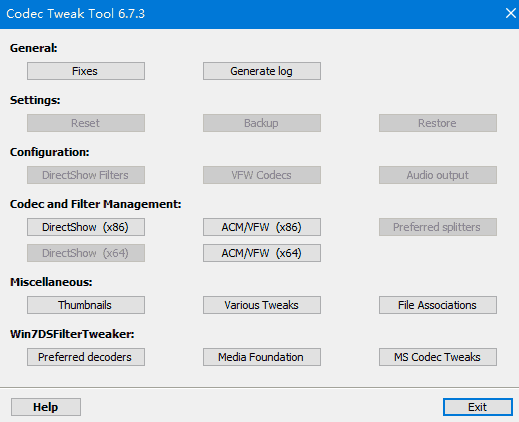Screen dimensions: 519x422
Task: Click the Settings: section heading
Action: [x=35, y=100]
